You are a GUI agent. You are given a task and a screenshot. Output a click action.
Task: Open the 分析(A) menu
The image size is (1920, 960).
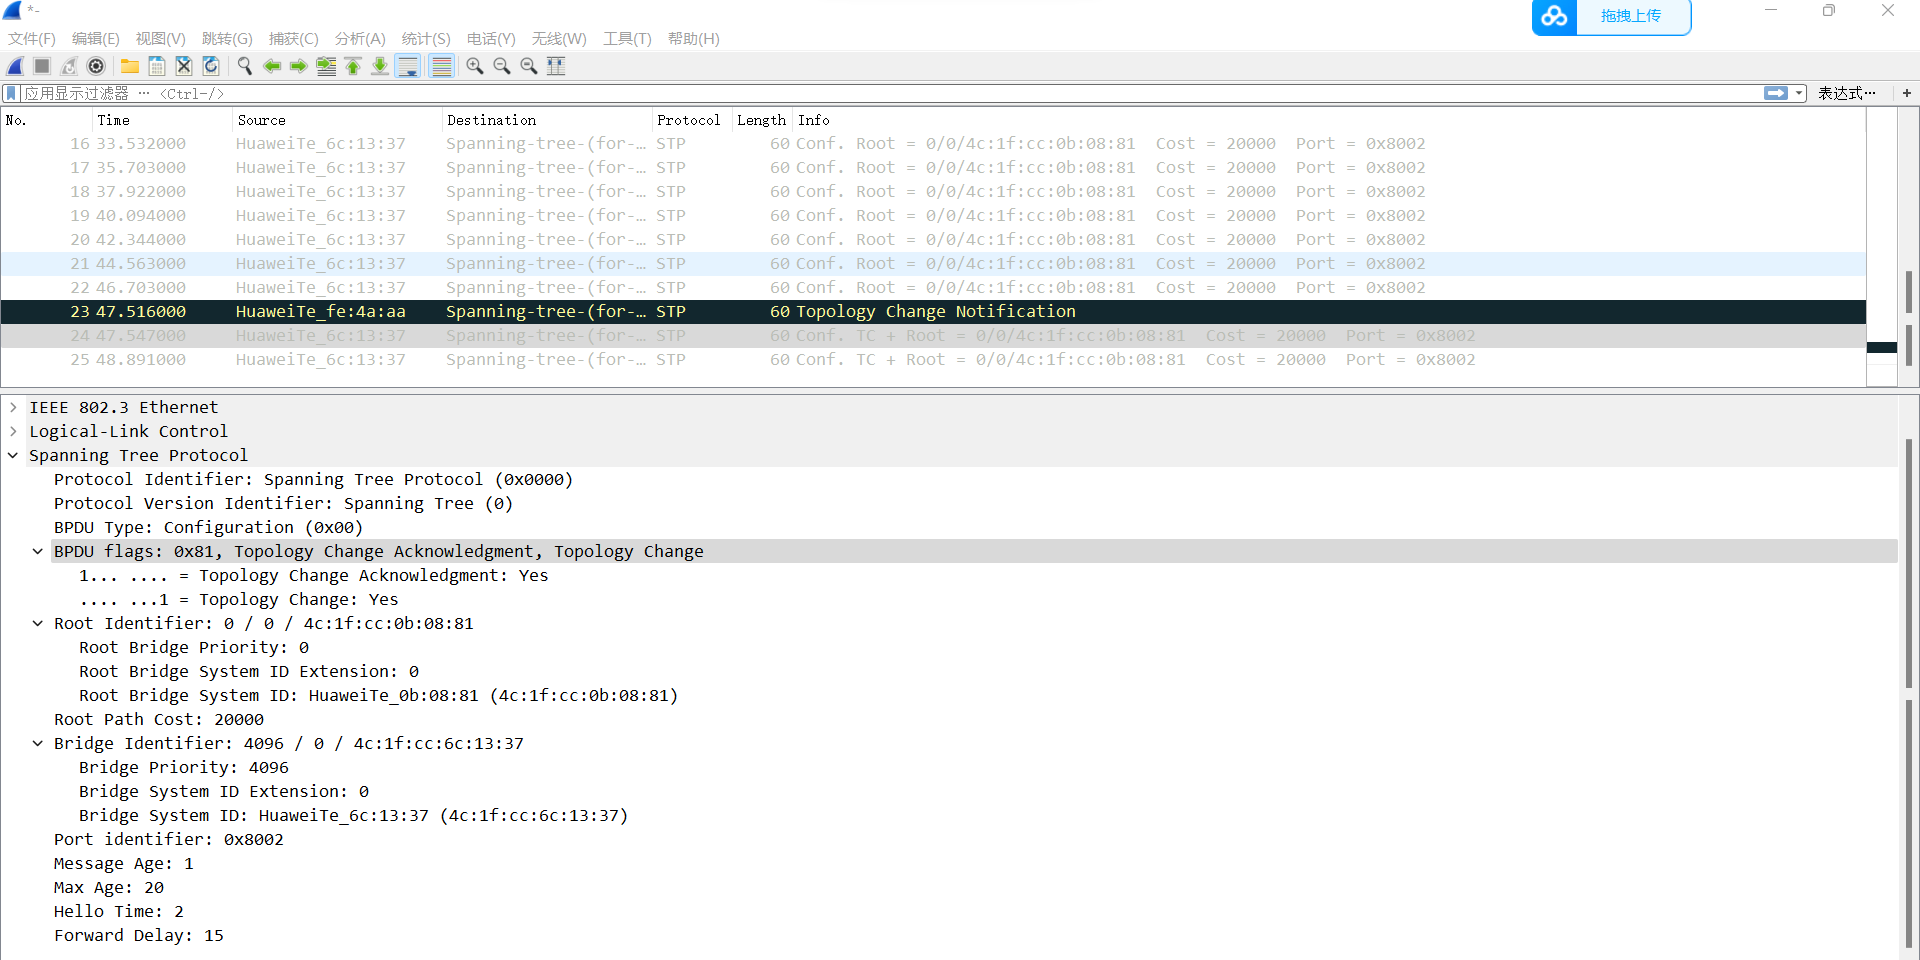(x=360, y=39)
